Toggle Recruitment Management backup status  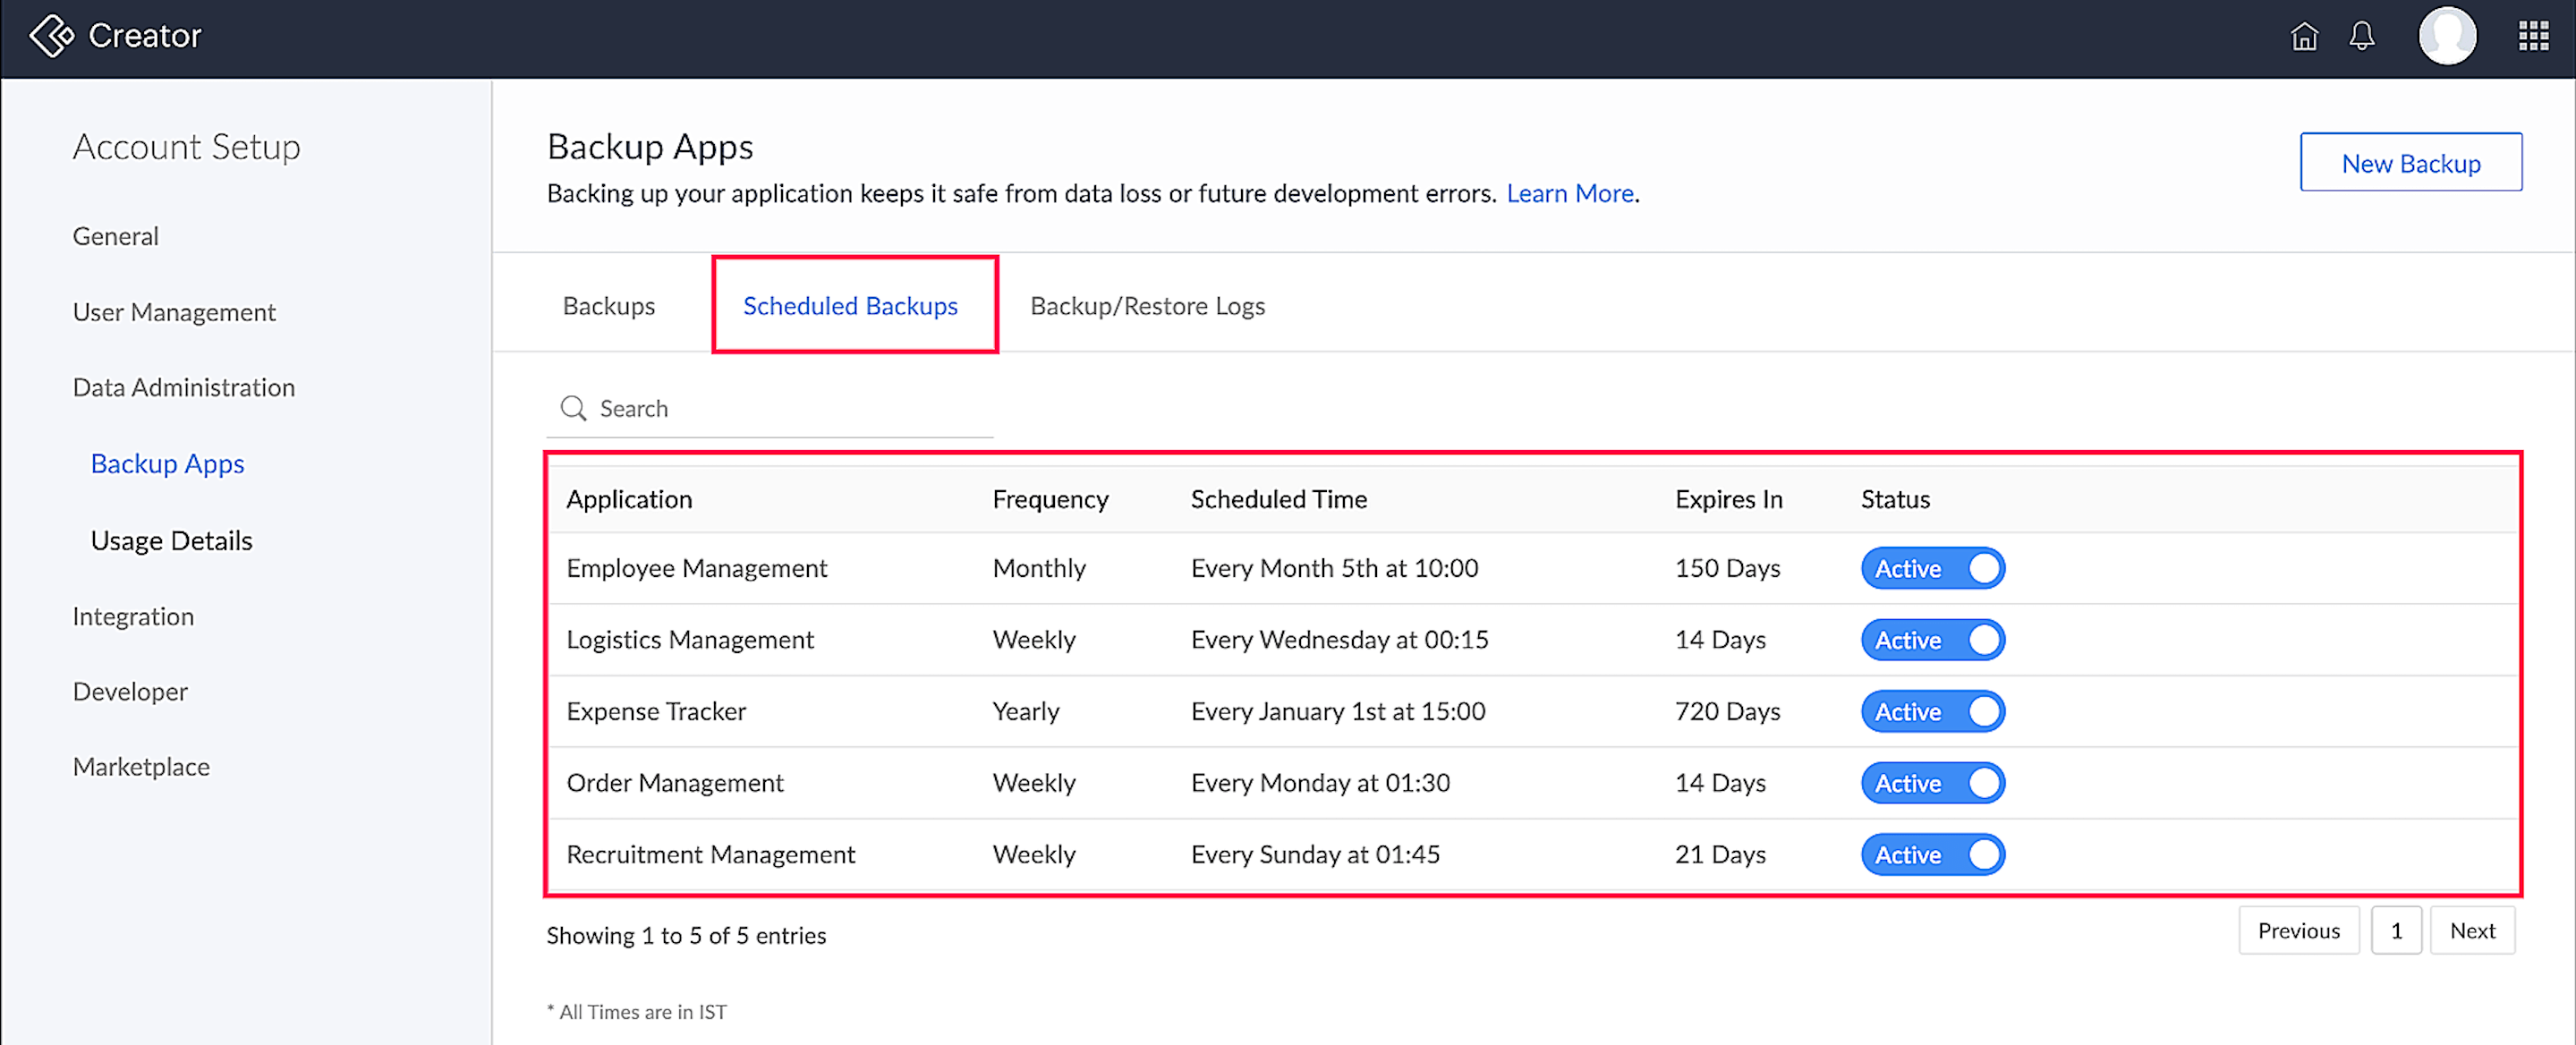(1932, 854)
